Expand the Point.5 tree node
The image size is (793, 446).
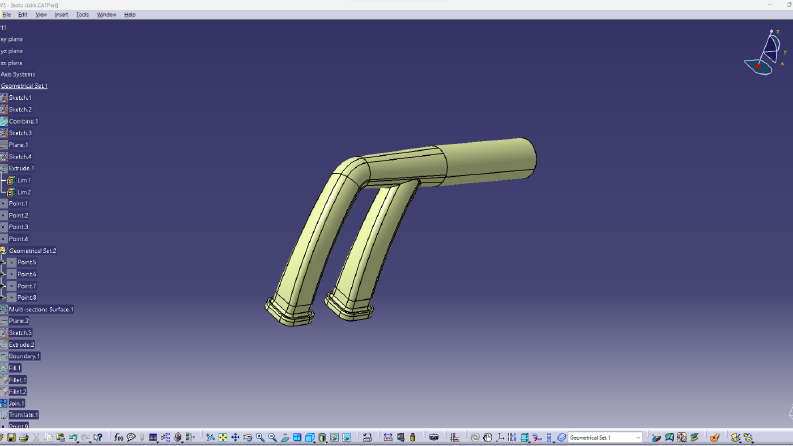point(2,262)
